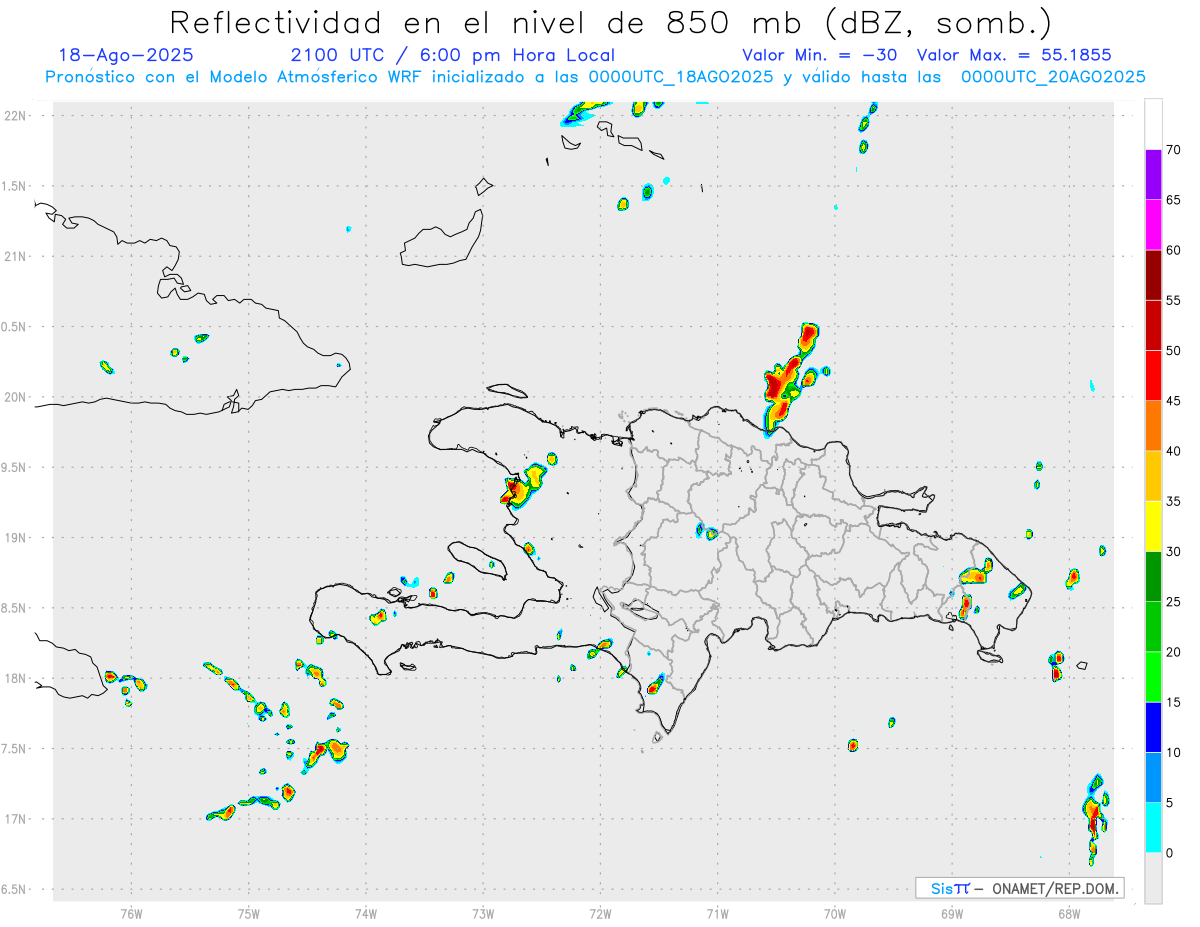Screen dimensions: 1200x927
Task: Pick the dark blue 10-15 dBZ band
Action: click(x=1153, y=727)
